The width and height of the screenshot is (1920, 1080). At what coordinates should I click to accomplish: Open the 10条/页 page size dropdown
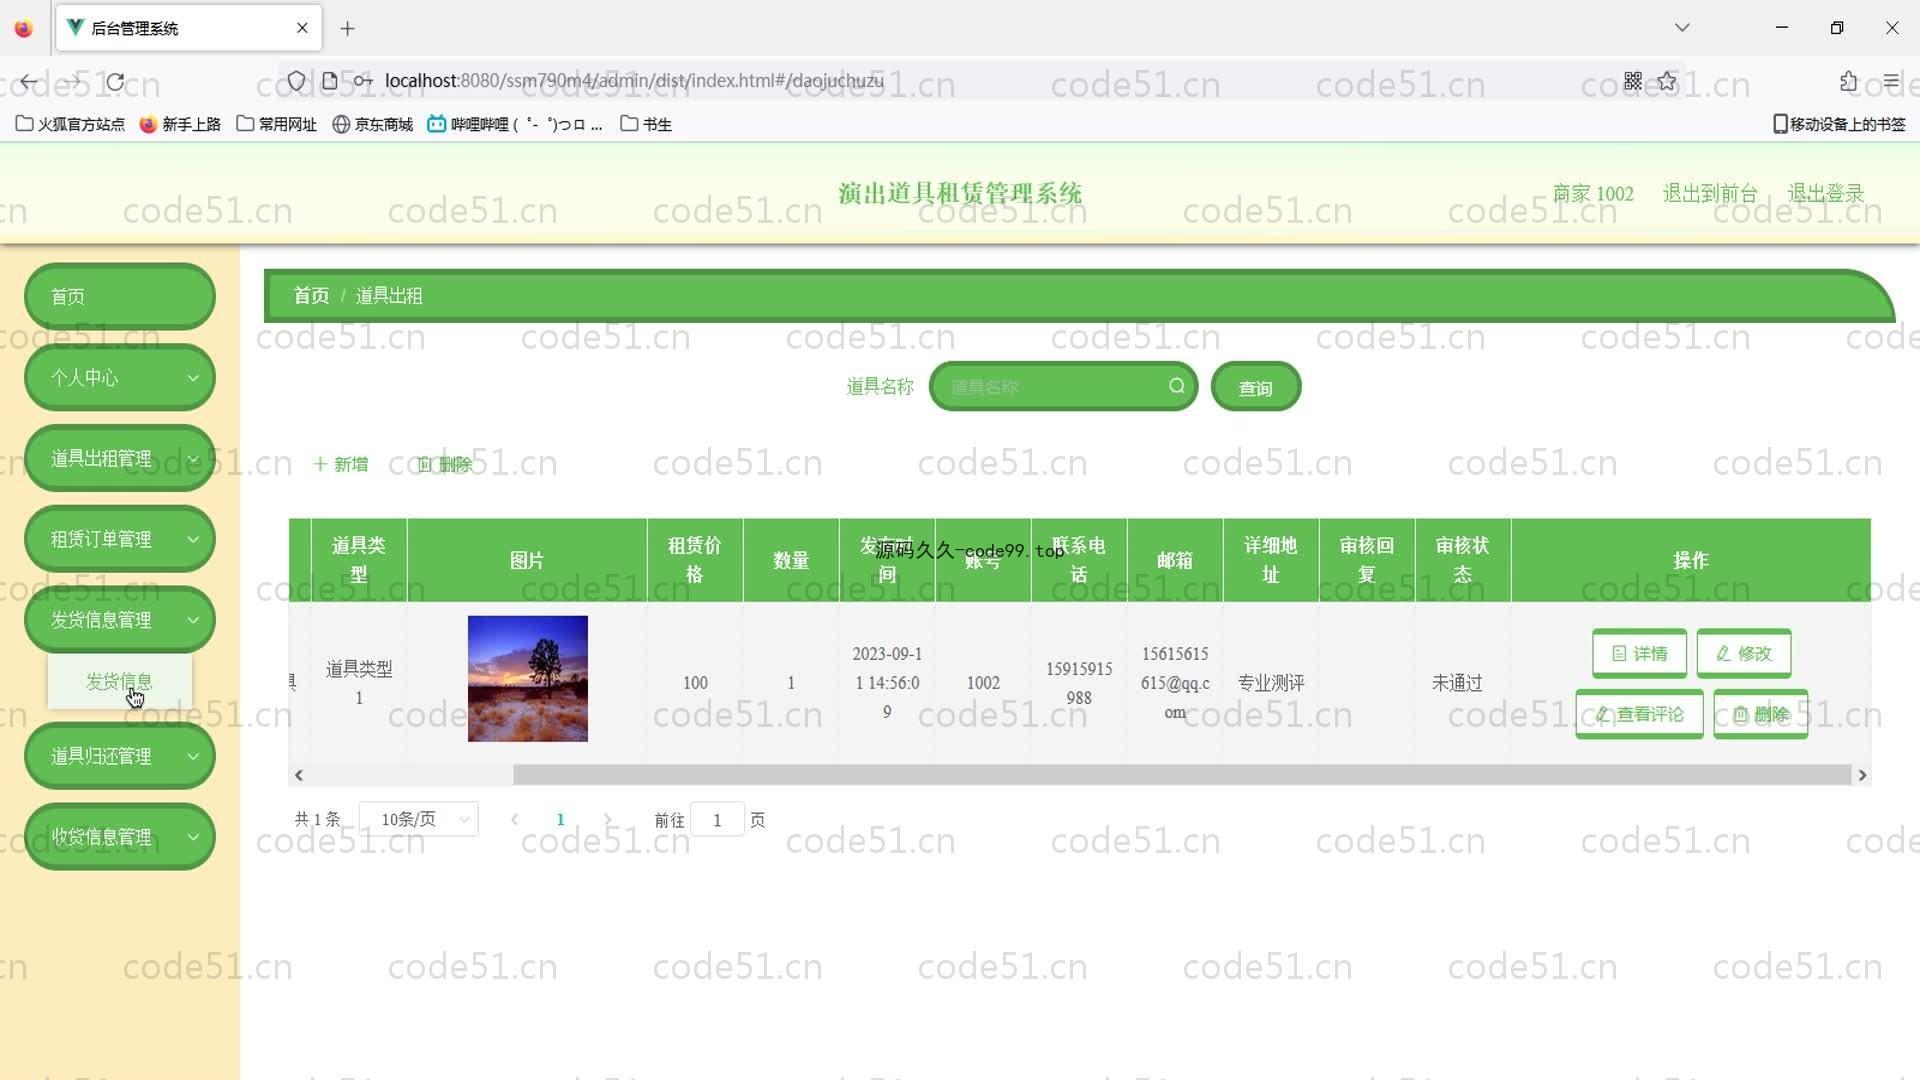419,819
